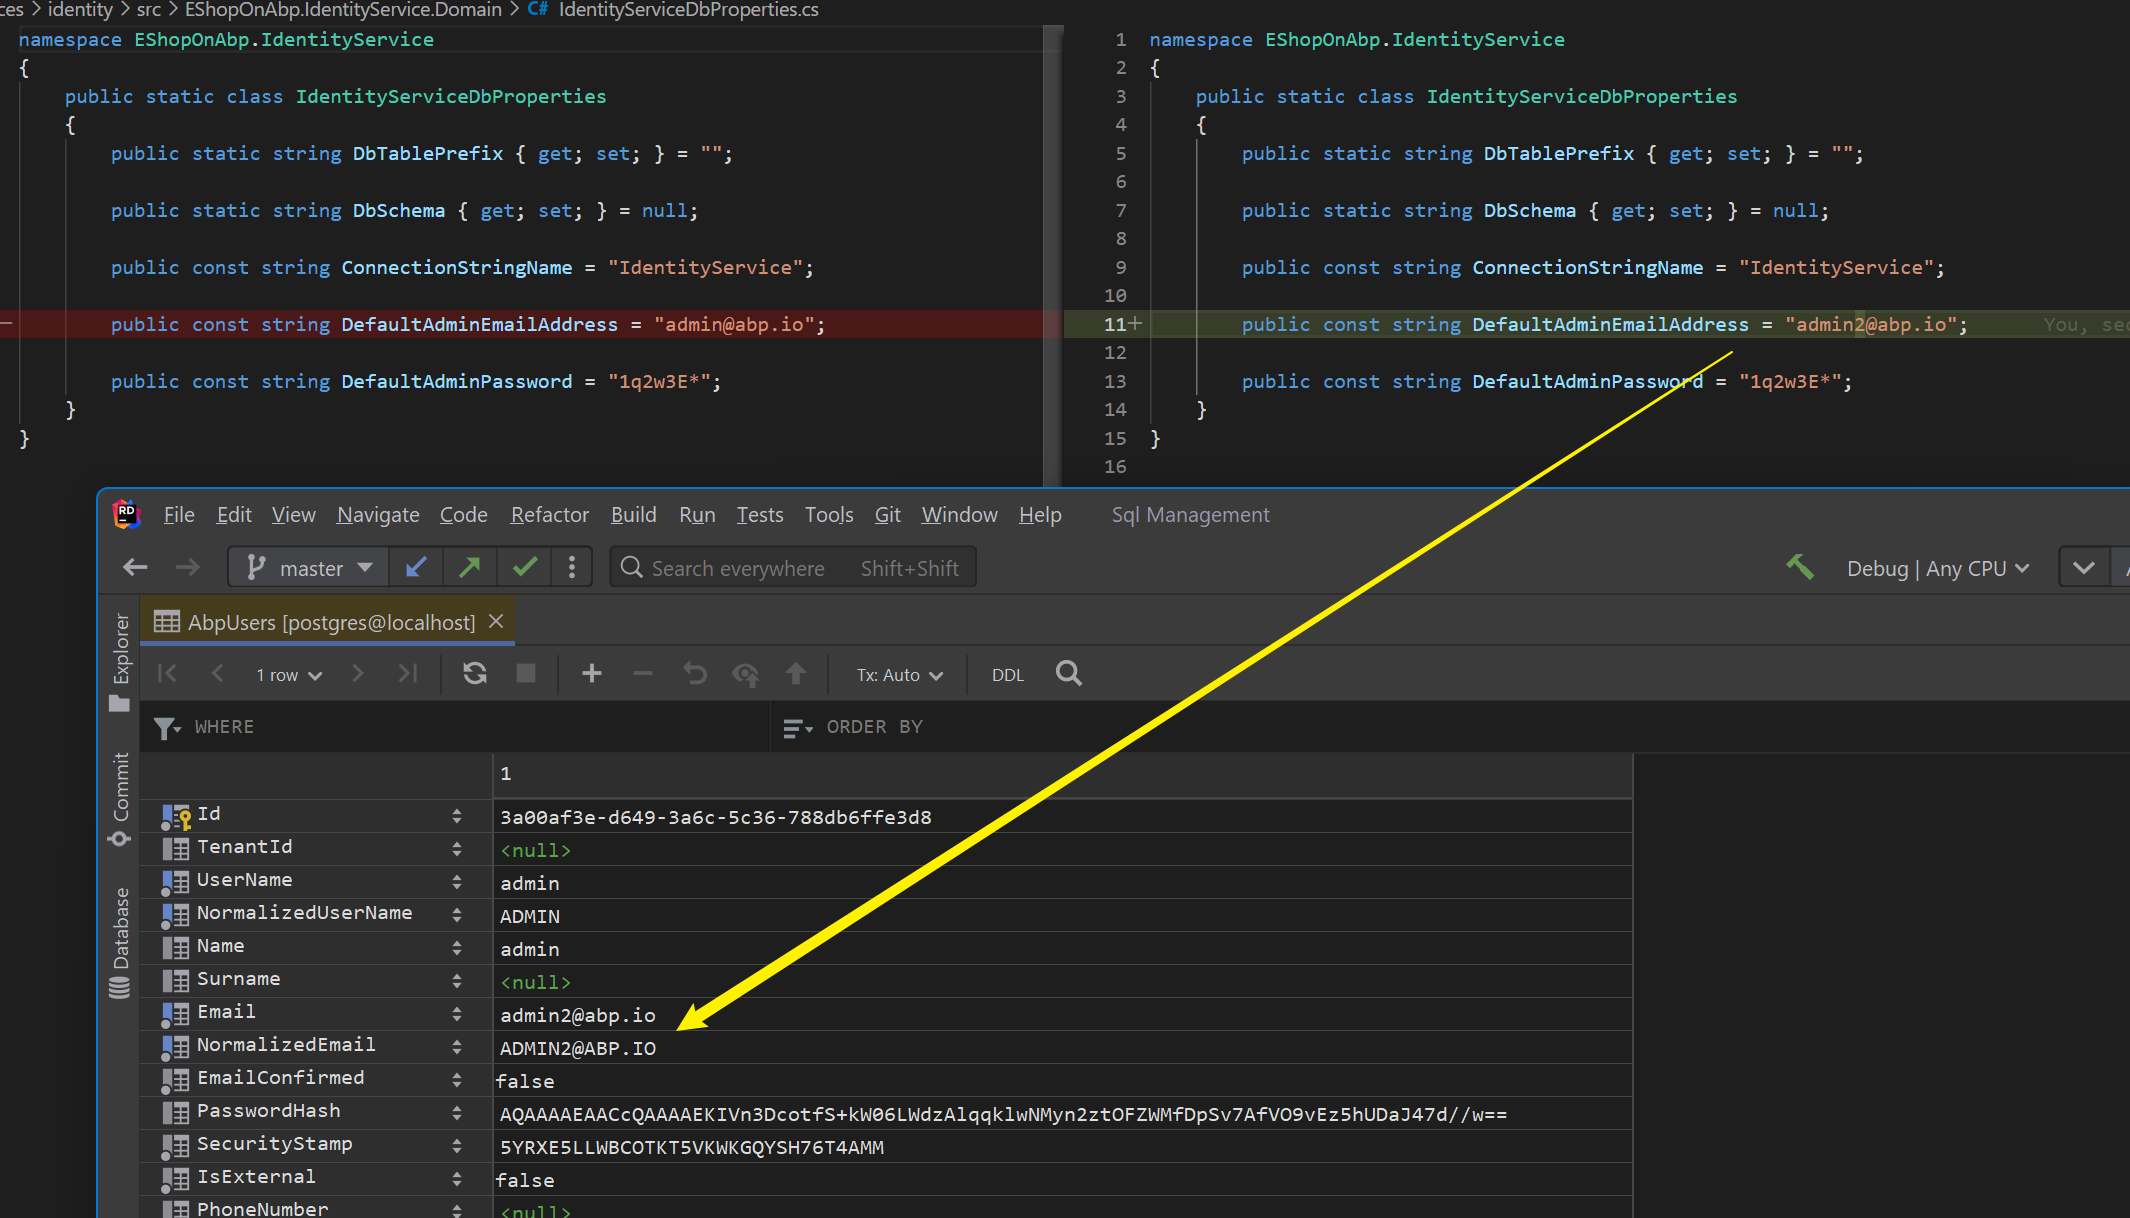Click the Refresh table data icon
The width and height of the screenshot is (2130, 1218).
click(x=474, y=674)
